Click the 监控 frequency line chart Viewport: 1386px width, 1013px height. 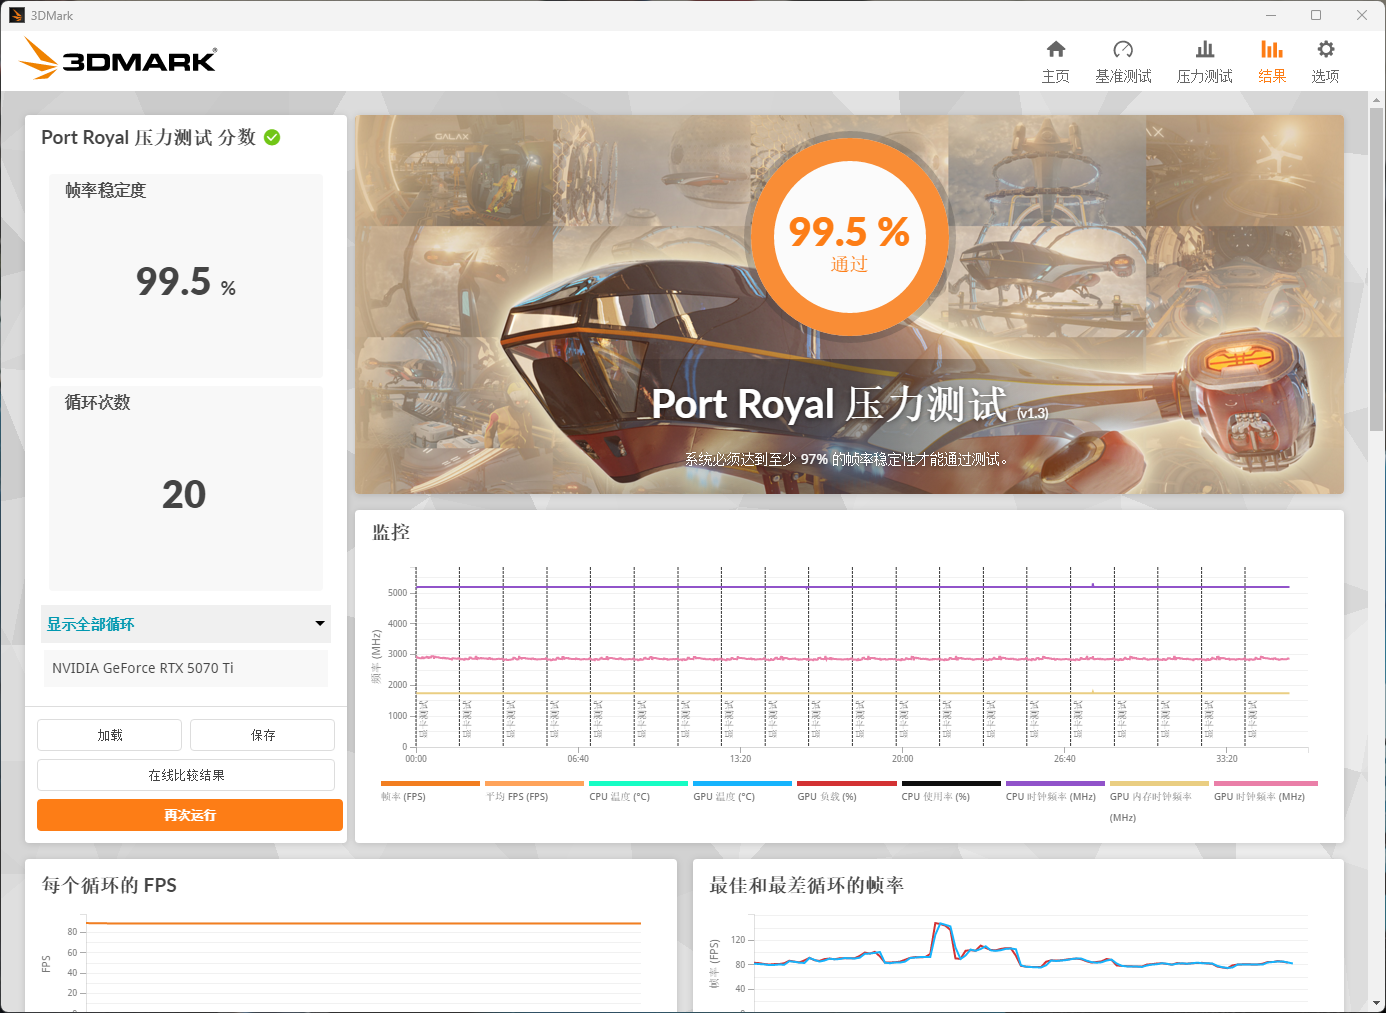(862, 658)
